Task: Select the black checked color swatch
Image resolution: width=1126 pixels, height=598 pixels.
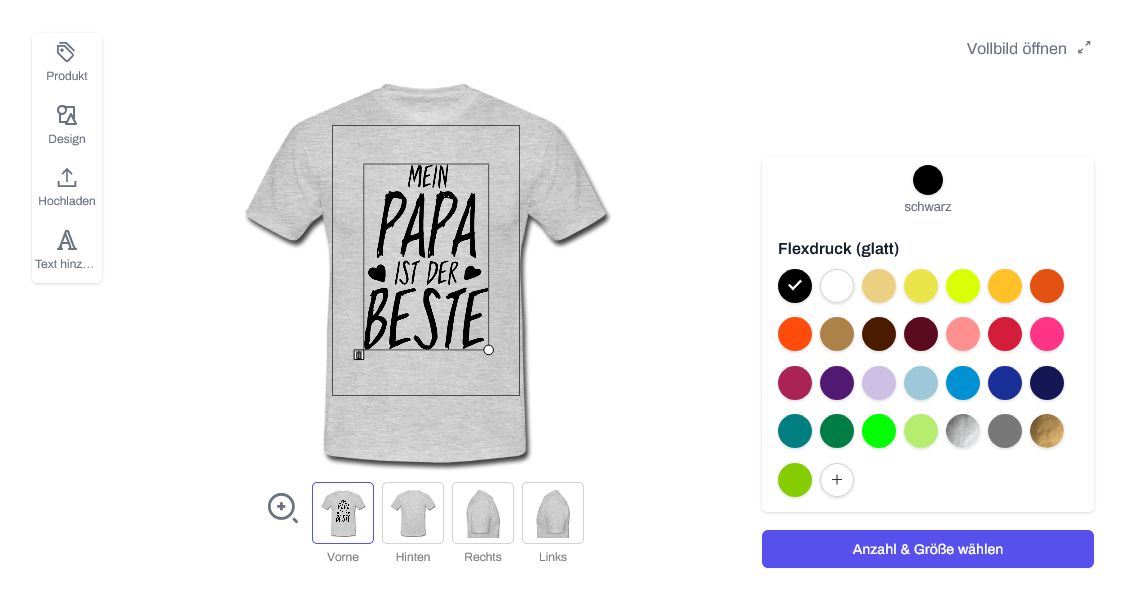Action: (795, 286)
